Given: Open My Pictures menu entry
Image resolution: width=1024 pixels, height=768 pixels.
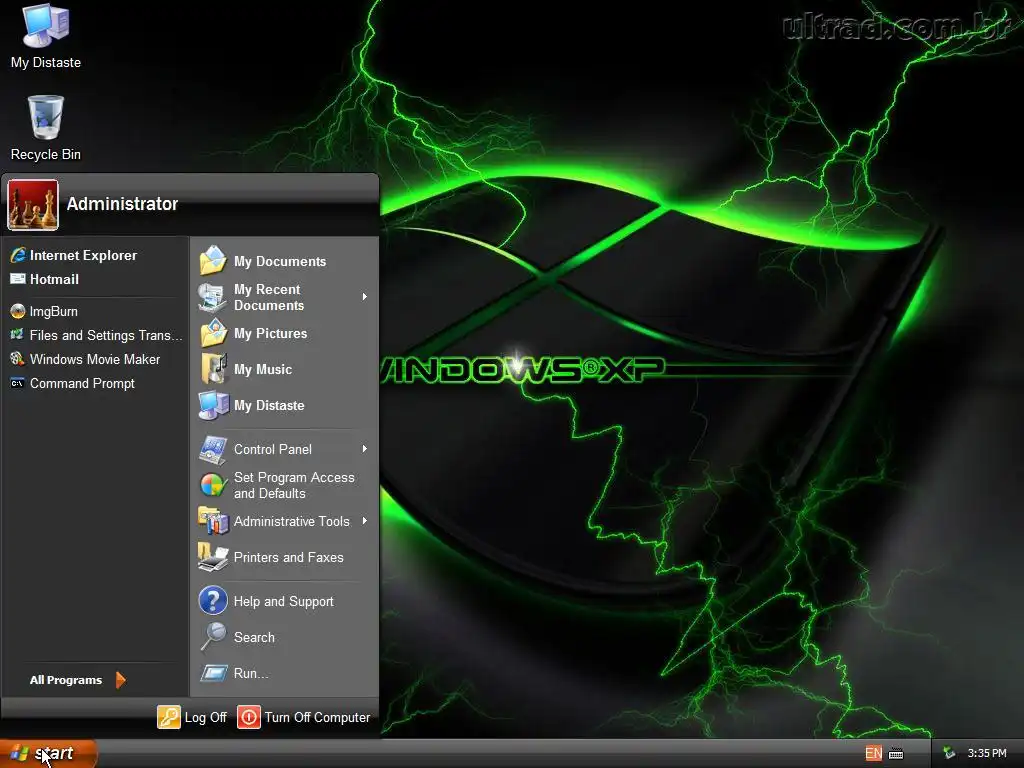Looking at the screenshot, I should [x=285, y=333].
